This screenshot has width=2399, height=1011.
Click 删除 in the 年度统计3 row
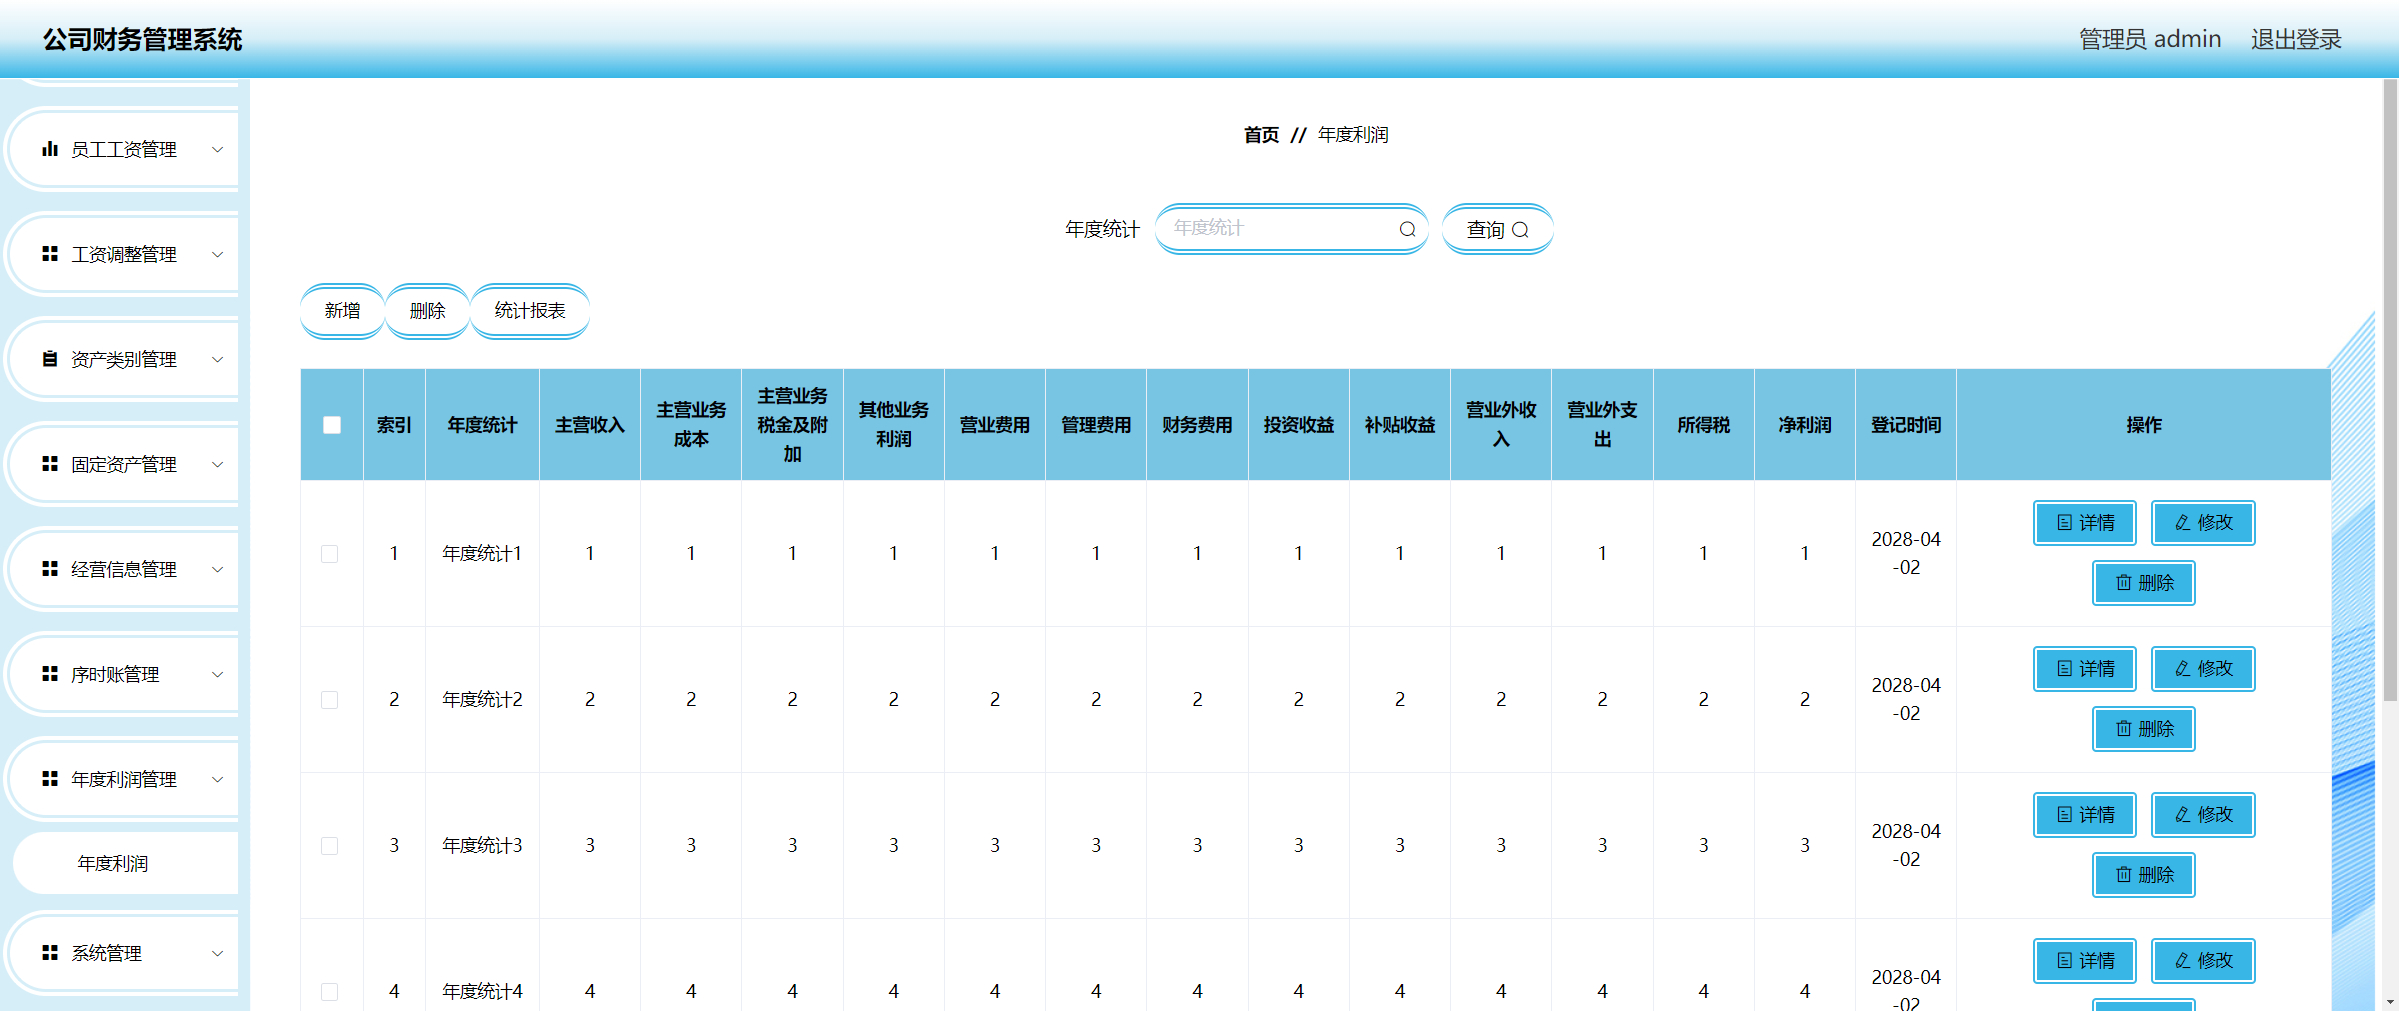(2144, 875)
